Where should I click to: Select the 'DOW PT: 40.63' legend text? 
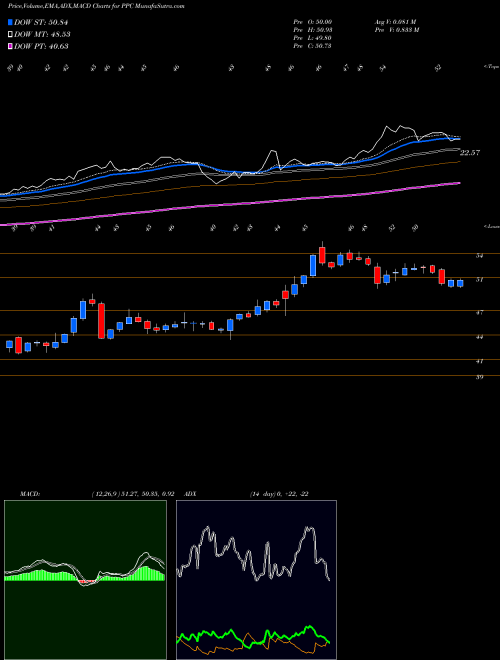41,46
